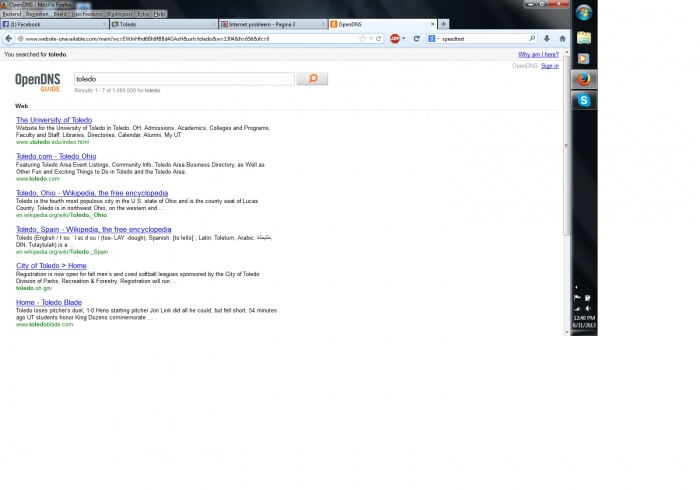Close the (1) Facebook tab

click(104, 24)
